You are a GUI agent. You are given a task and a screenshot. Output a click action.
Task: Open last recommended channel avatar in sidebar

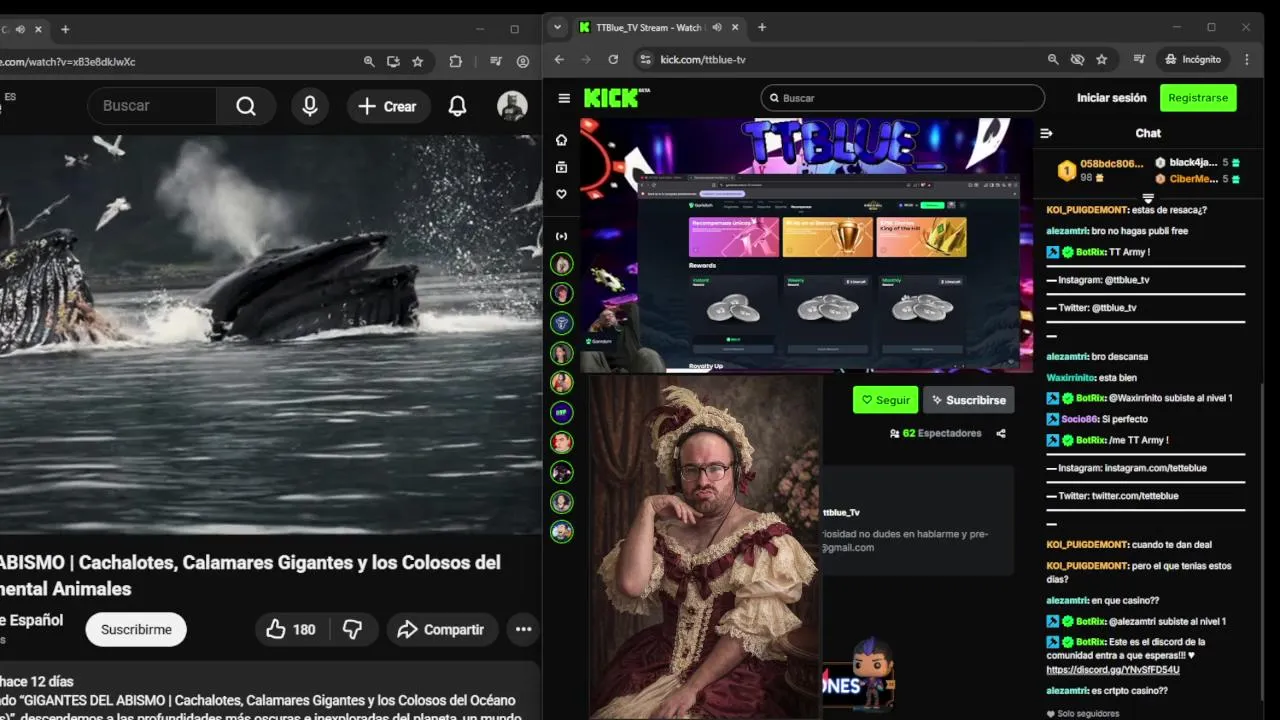pos(562,531)
